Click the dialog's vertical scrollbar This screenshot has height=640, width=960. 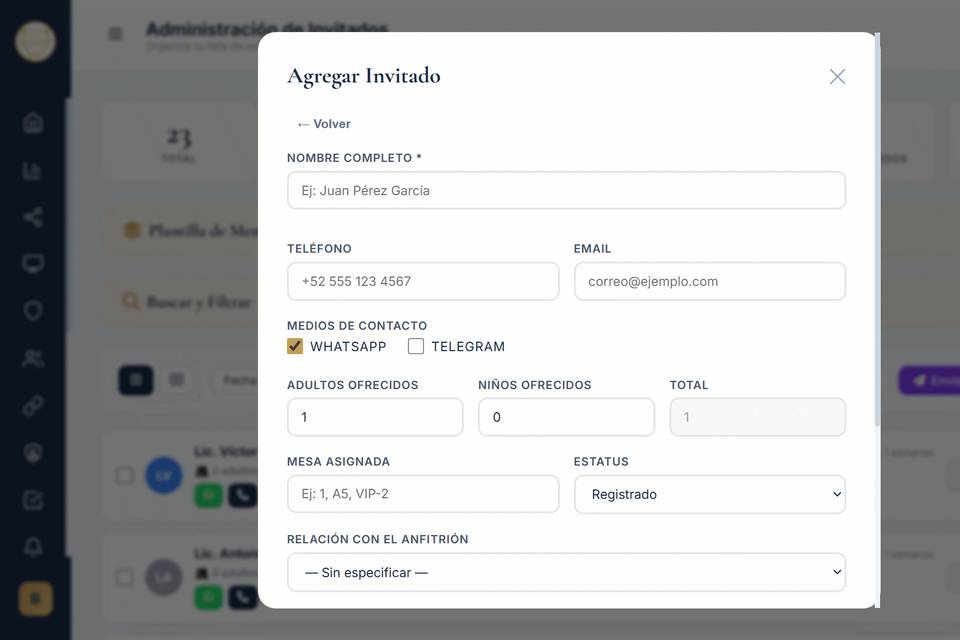click(x=877, y=230)
